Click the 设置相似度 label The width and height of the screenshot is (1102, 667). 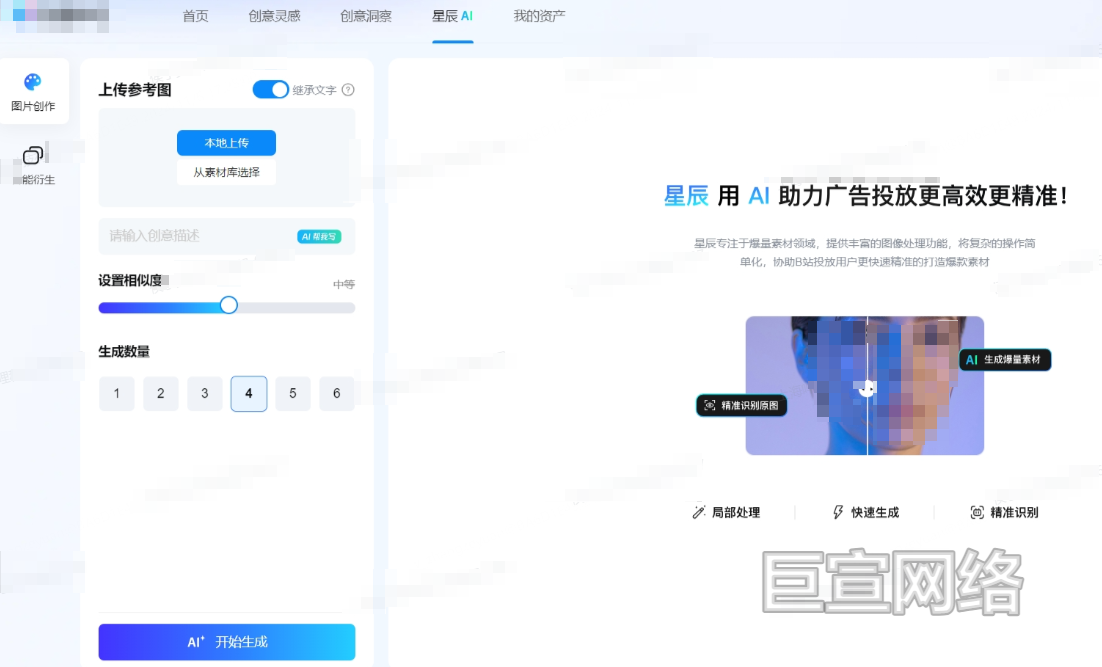[130, 280]
